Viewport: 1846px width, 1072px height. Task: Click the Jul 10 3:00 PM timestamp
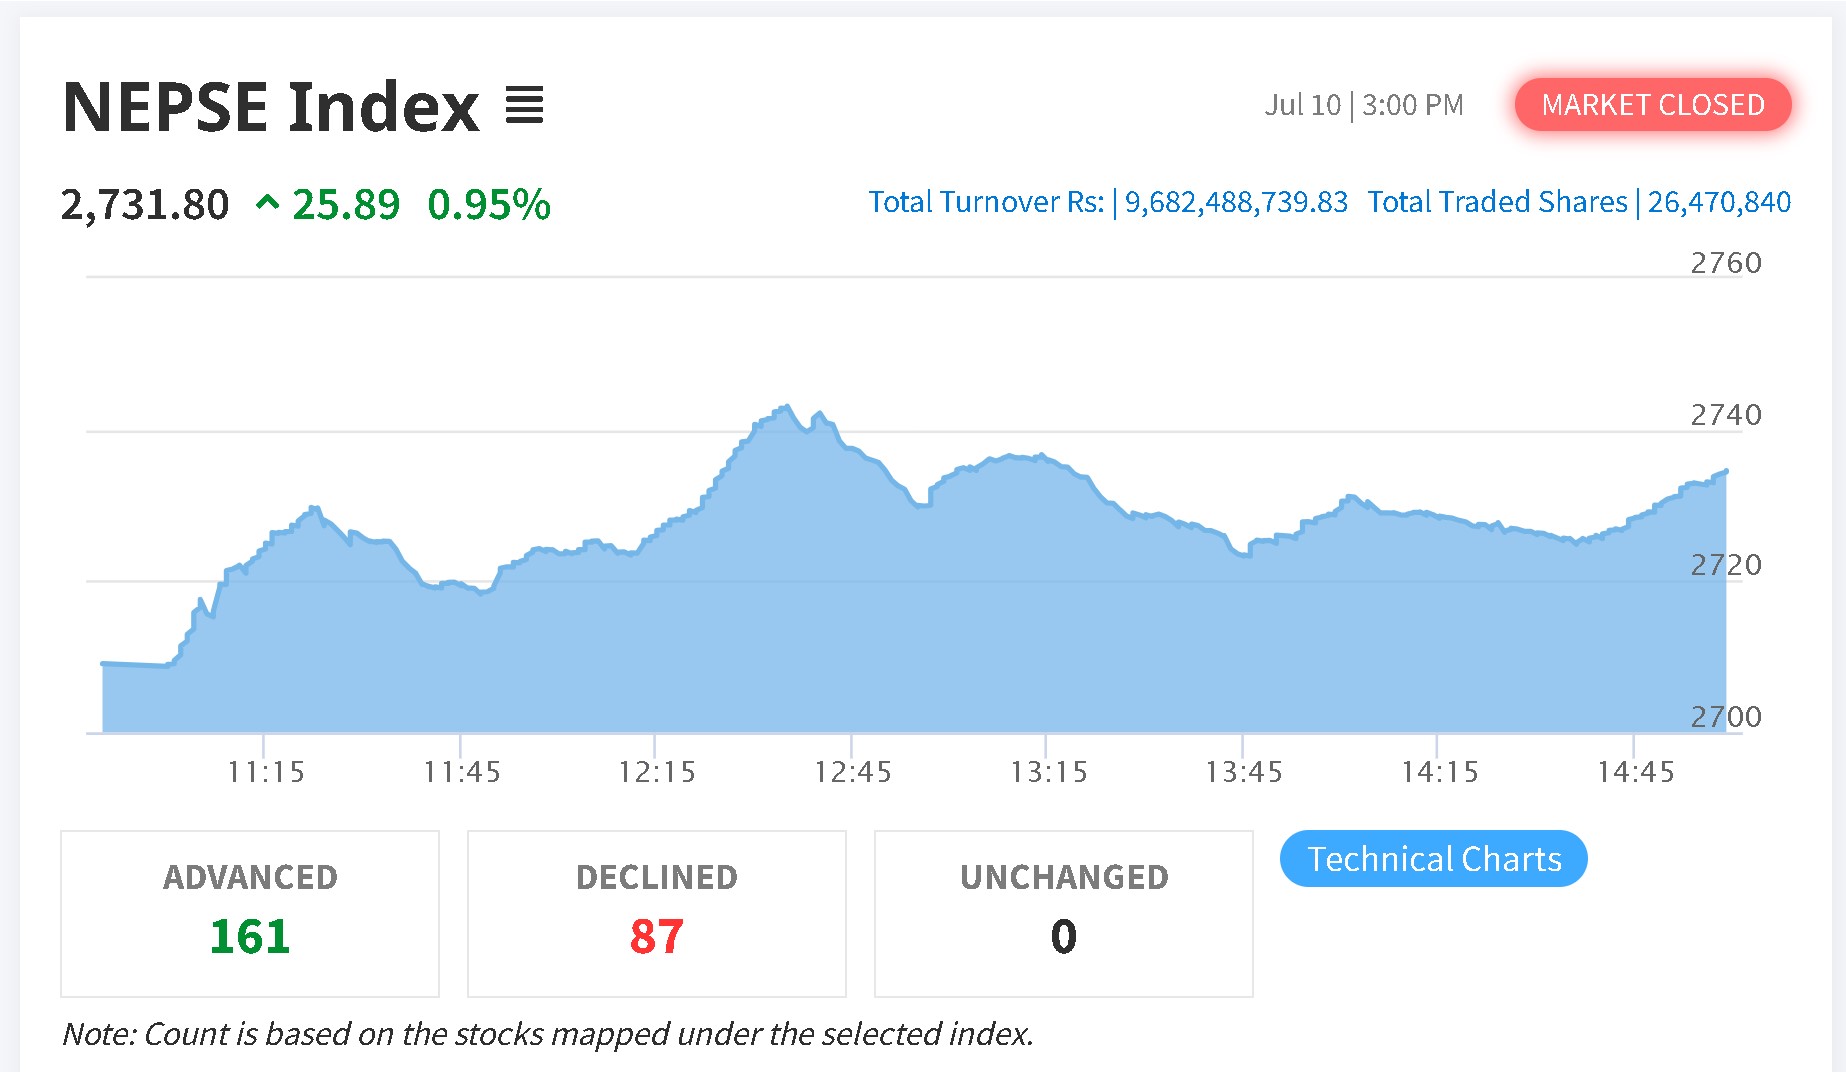click(1364, 105)
